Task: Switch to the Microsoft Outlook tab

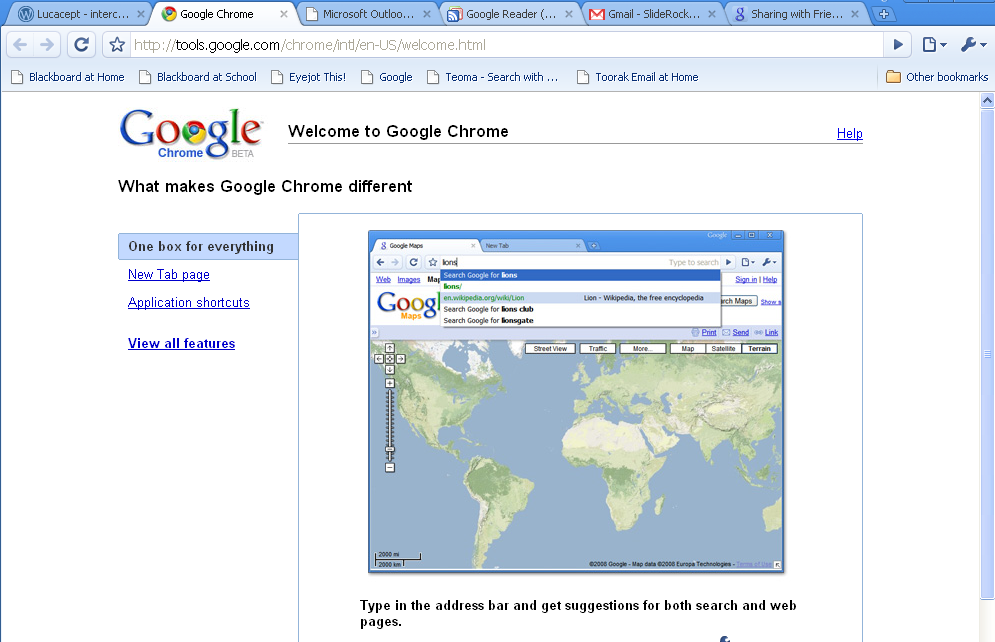Action: [366, 15]
